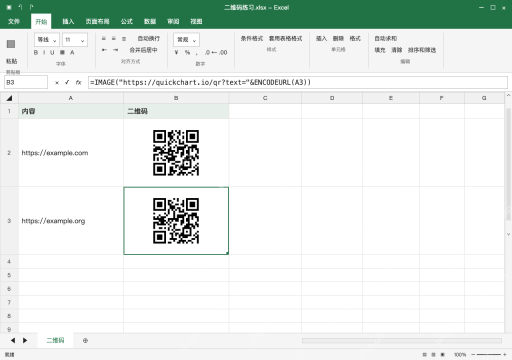This screenshot has height=360, width=512.
Task: Click the horizontal scrollbar
Action: [x=402, y=341]
